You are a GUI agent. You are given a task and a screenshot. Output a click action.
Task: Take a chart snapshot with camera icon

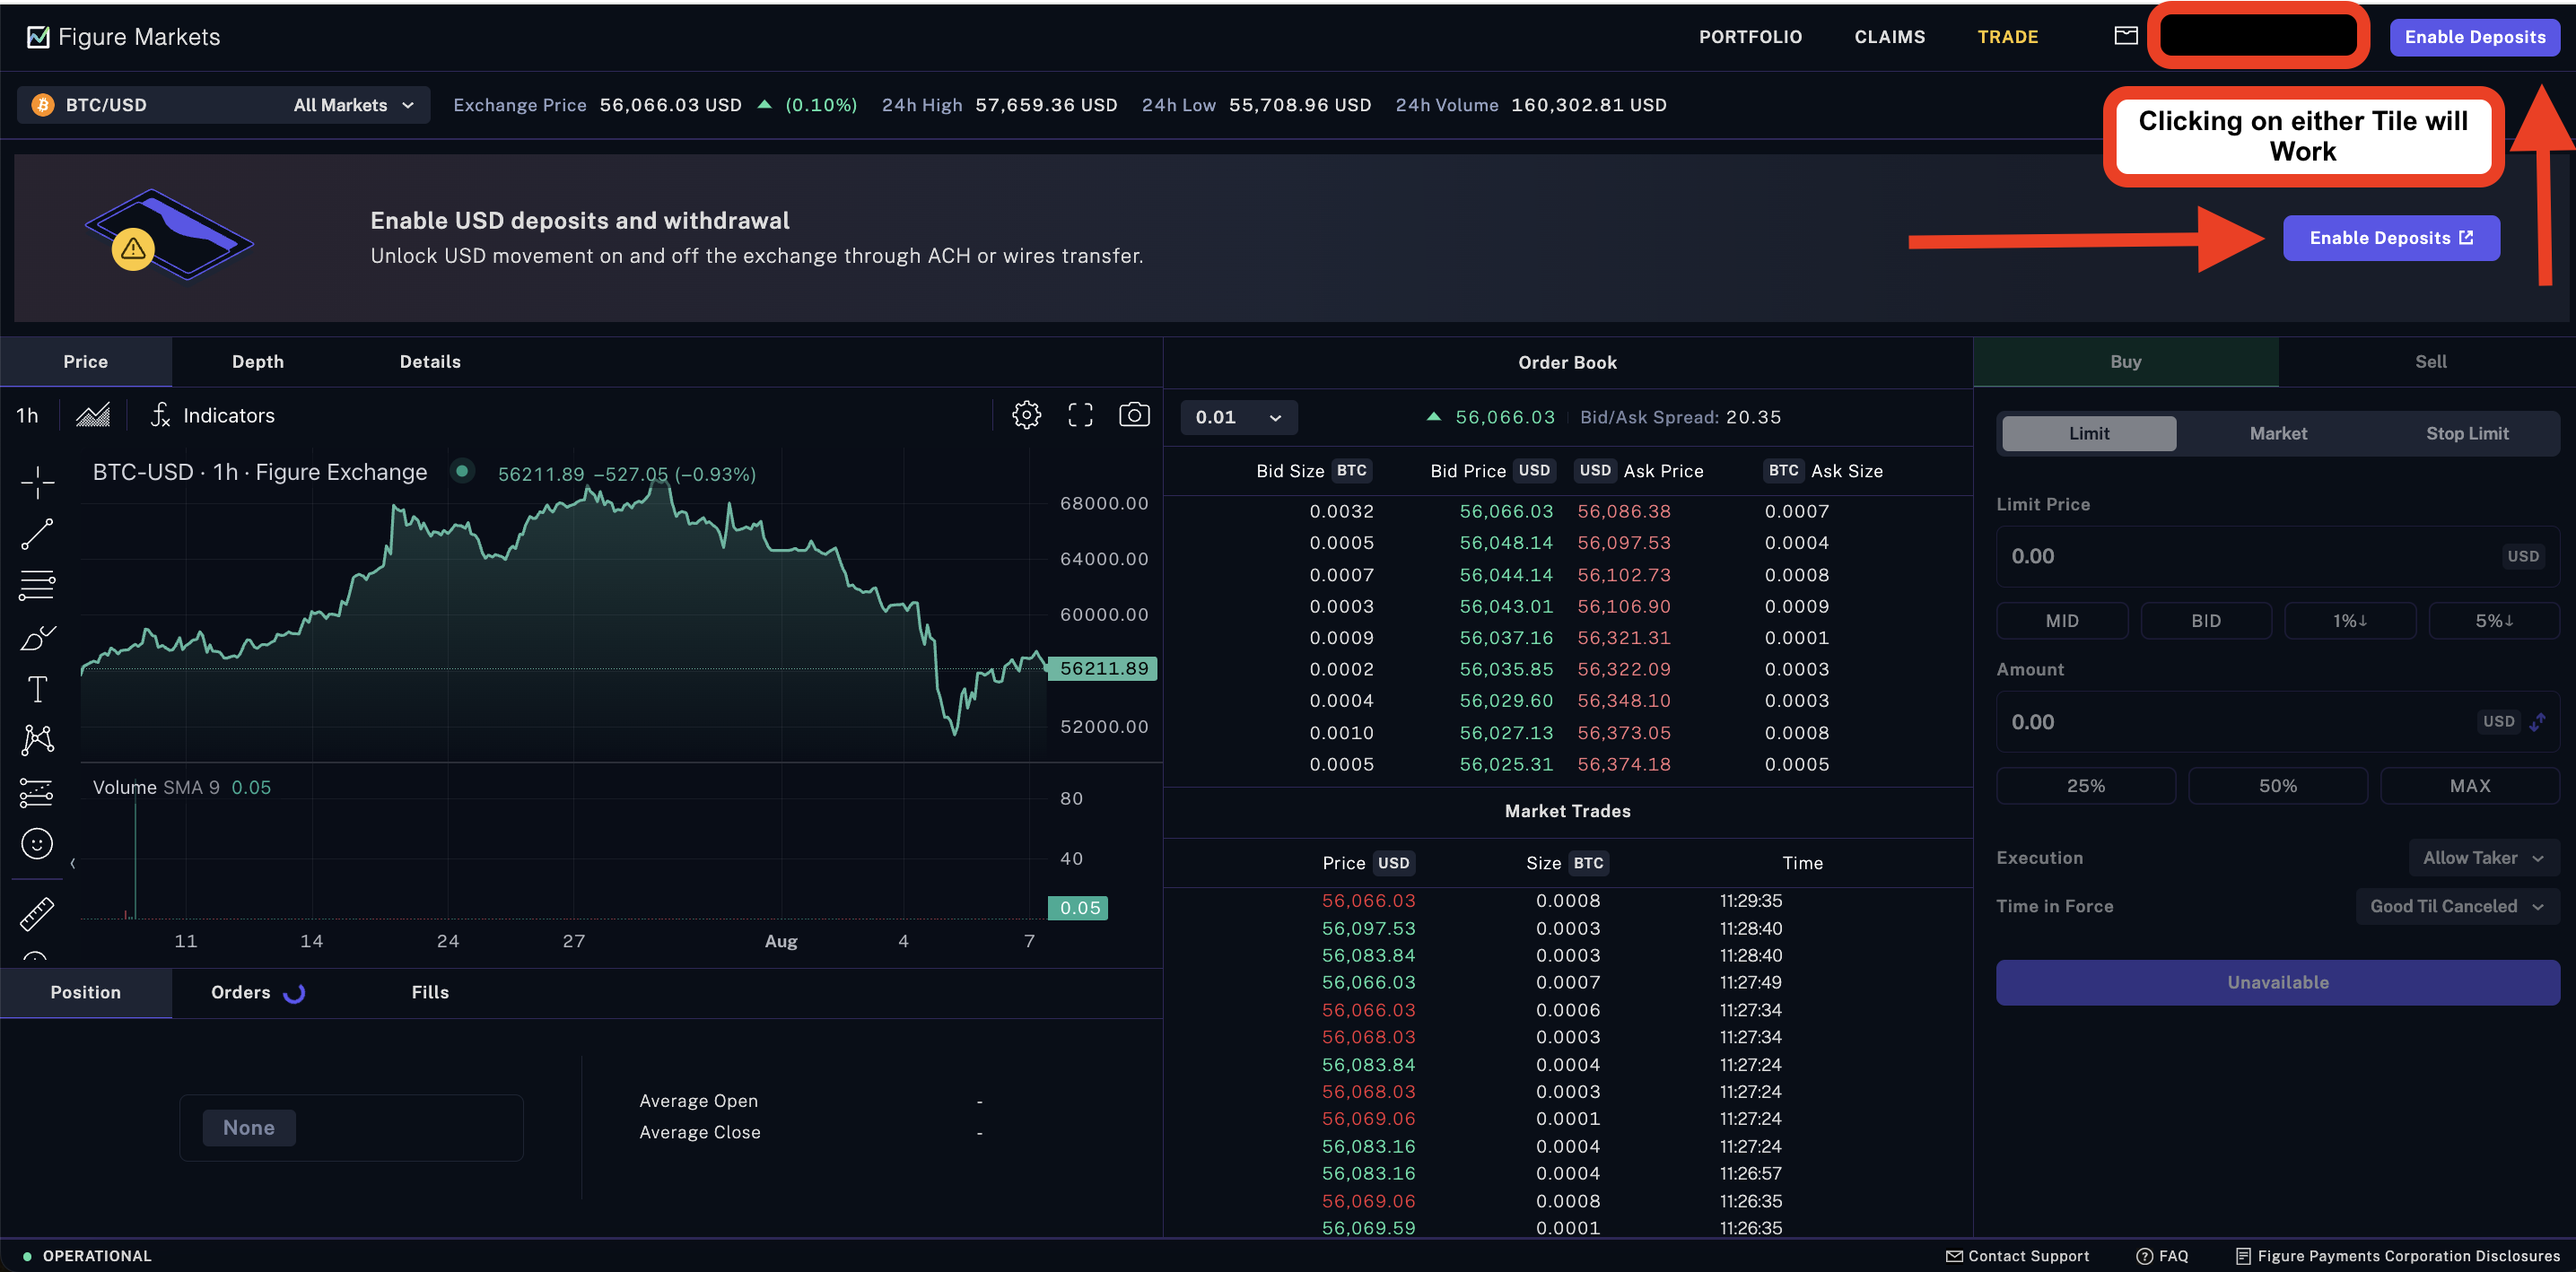pyautogui.click(x=1134, y=414)
